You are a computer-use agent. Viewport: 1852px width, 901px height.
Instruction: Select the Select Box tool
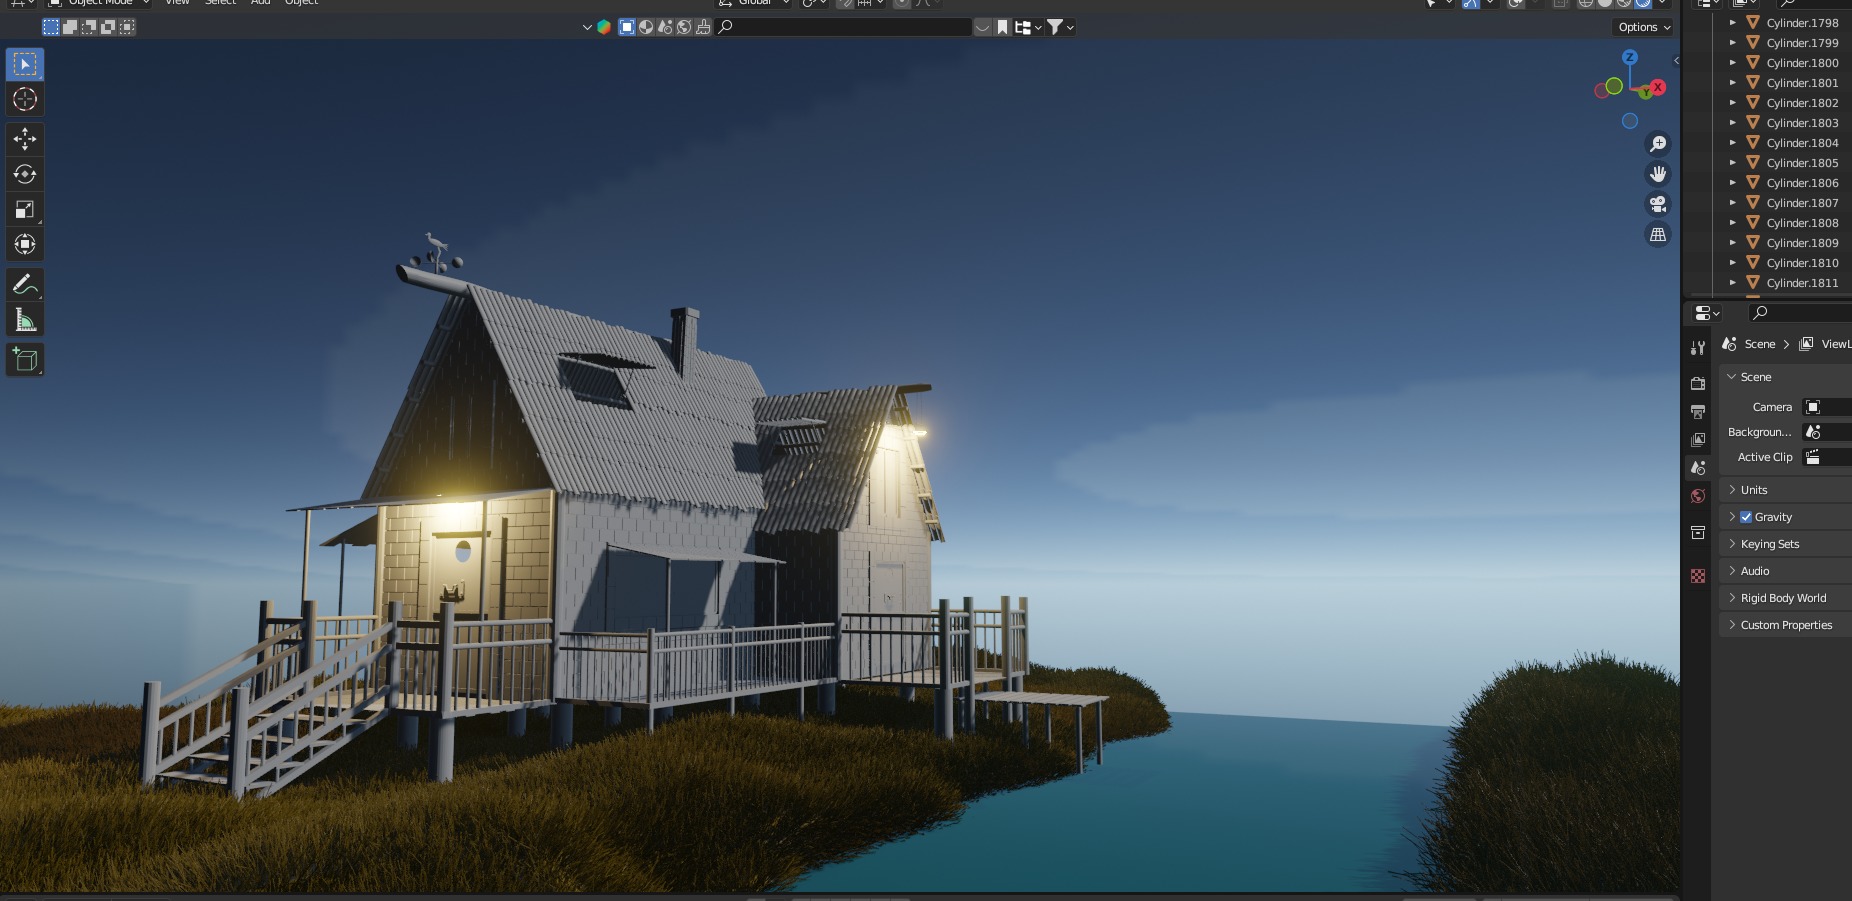25,64
